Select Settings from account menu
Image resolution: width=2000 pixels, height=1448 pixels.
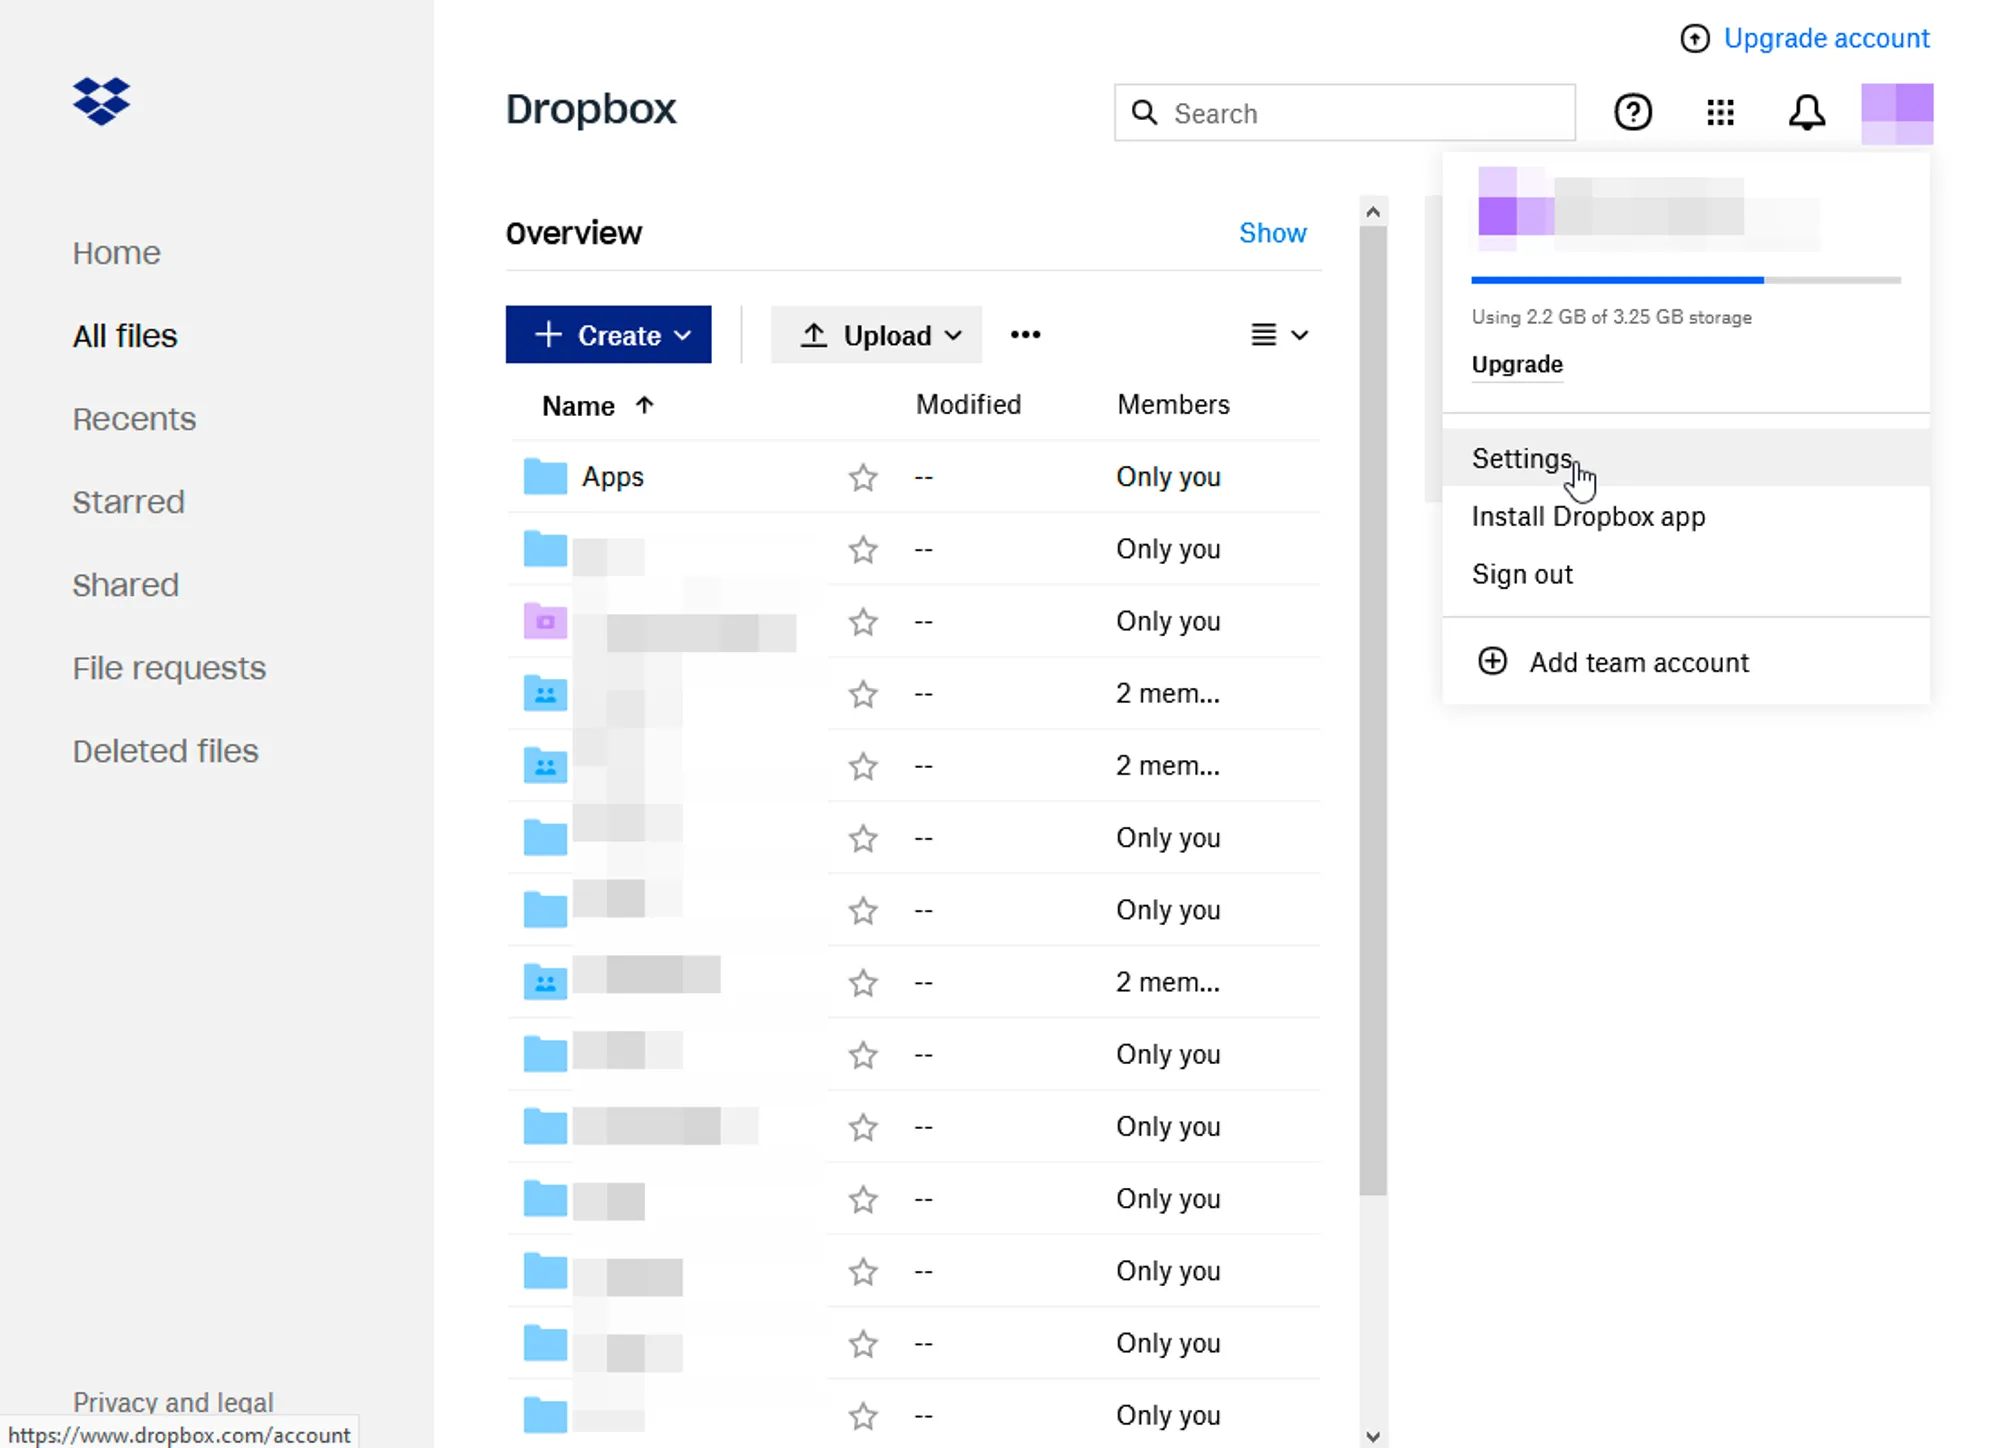(x=1522, y=458)
